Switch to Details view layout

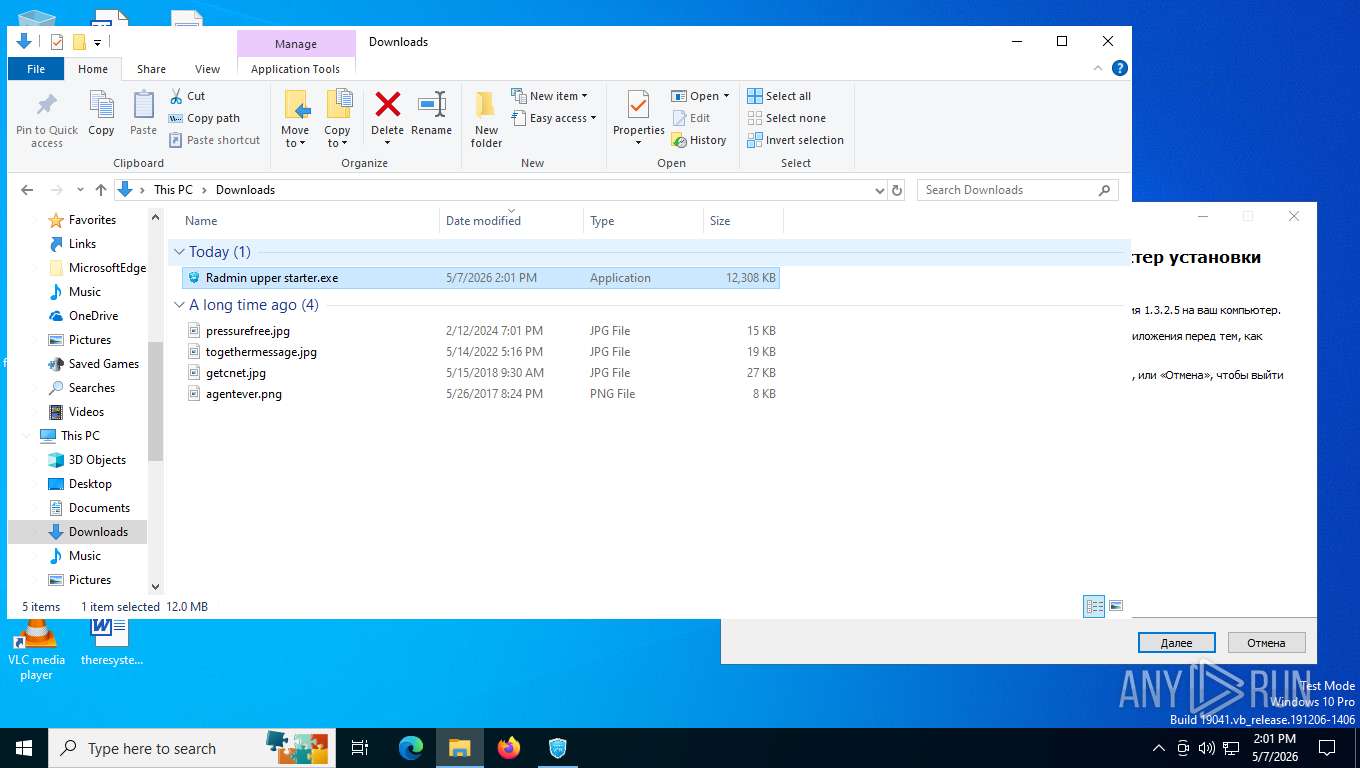pyautogui.click(x=1095, y=606)
